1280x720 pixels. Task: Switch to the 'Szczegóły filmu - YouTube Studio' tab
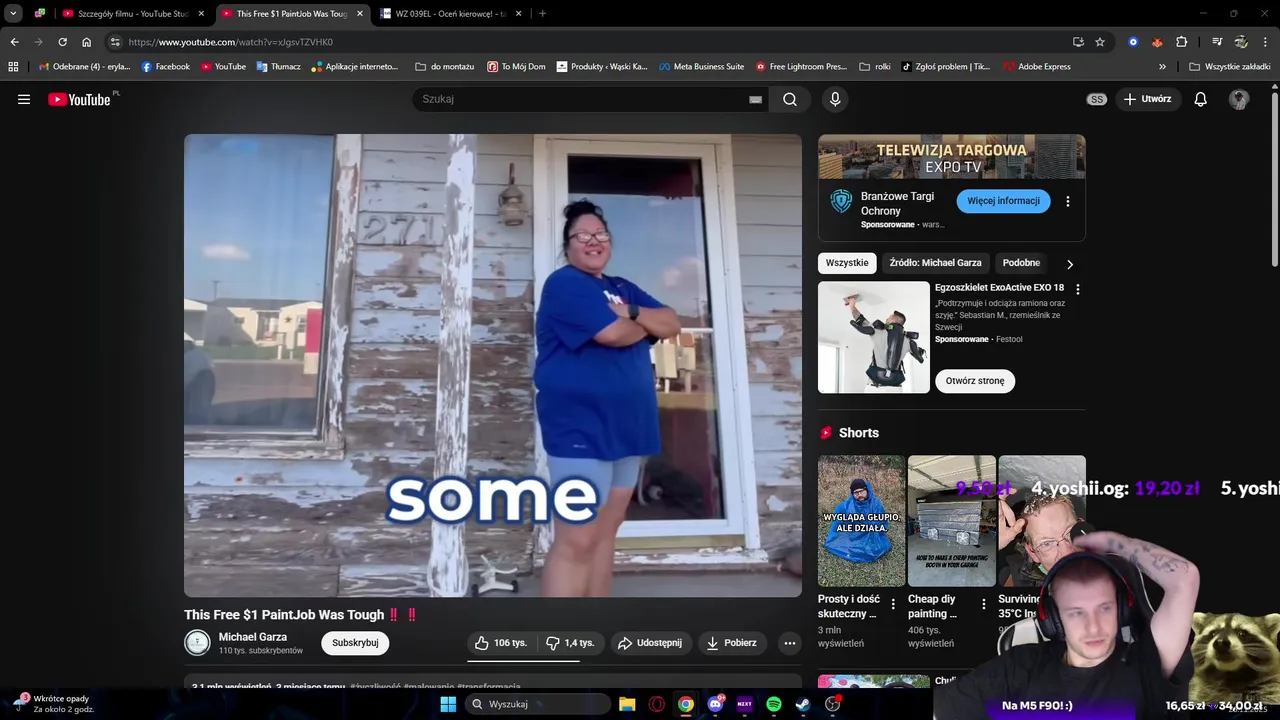coord(132,14)
